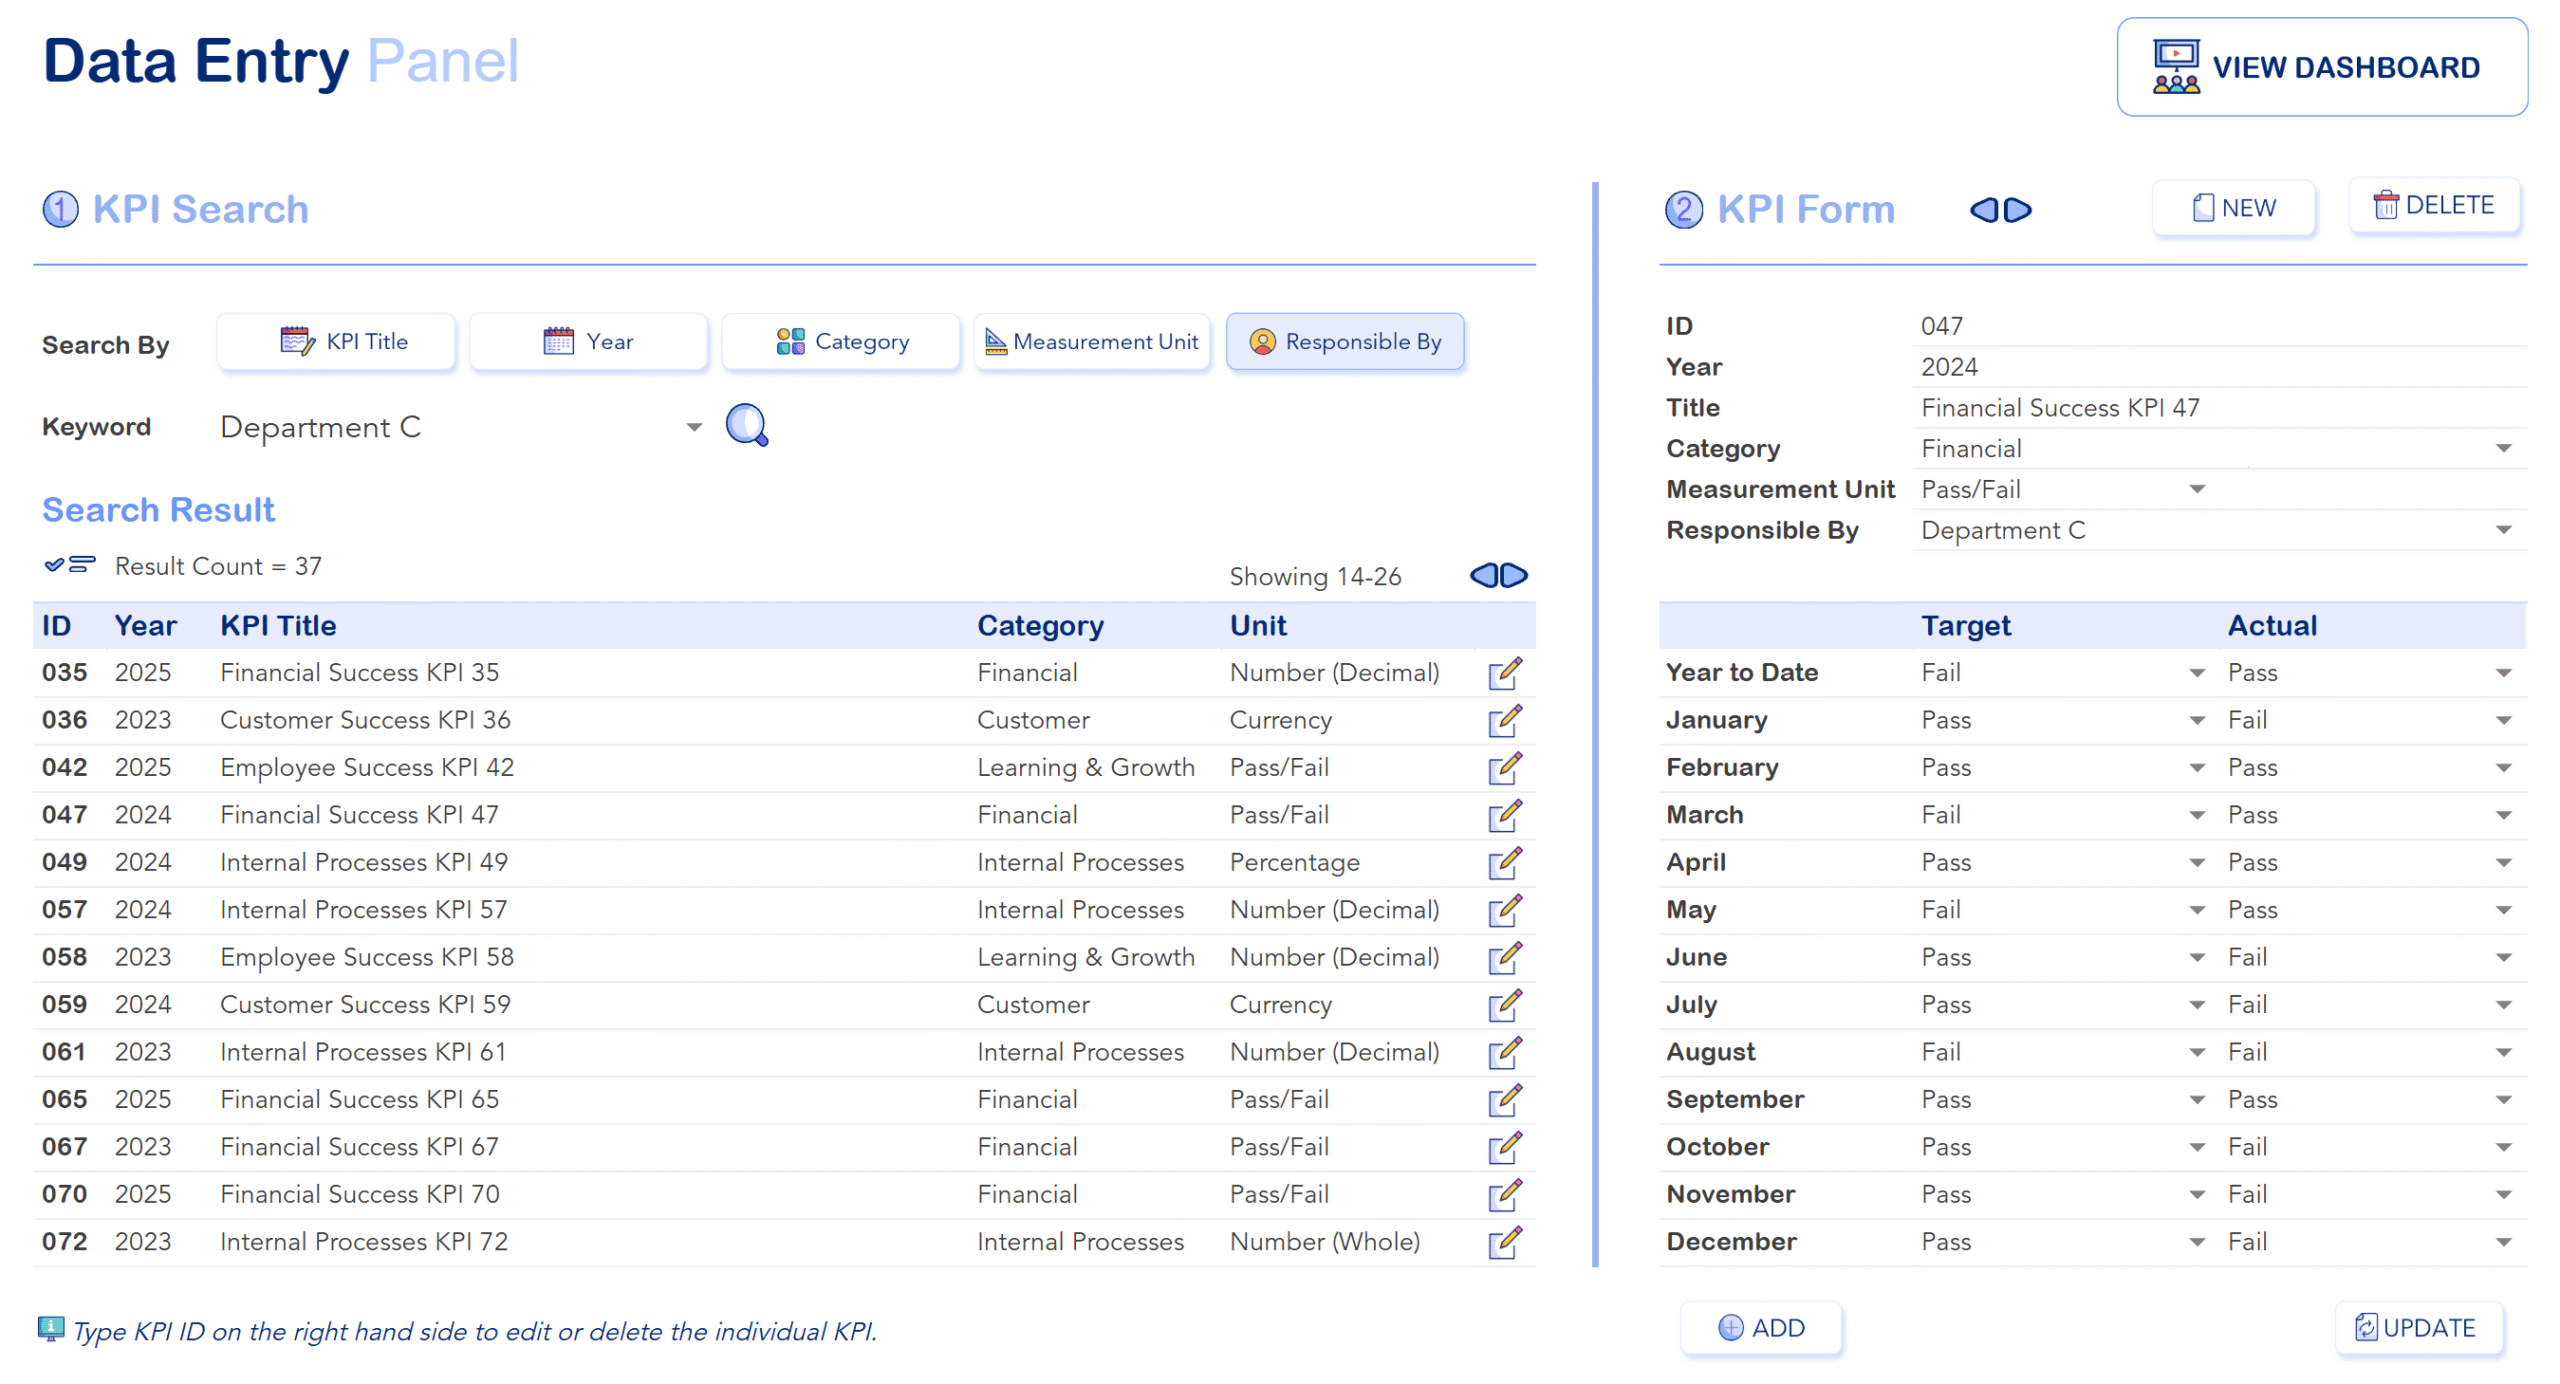Search by Year tab

click(x=589, y=342)
